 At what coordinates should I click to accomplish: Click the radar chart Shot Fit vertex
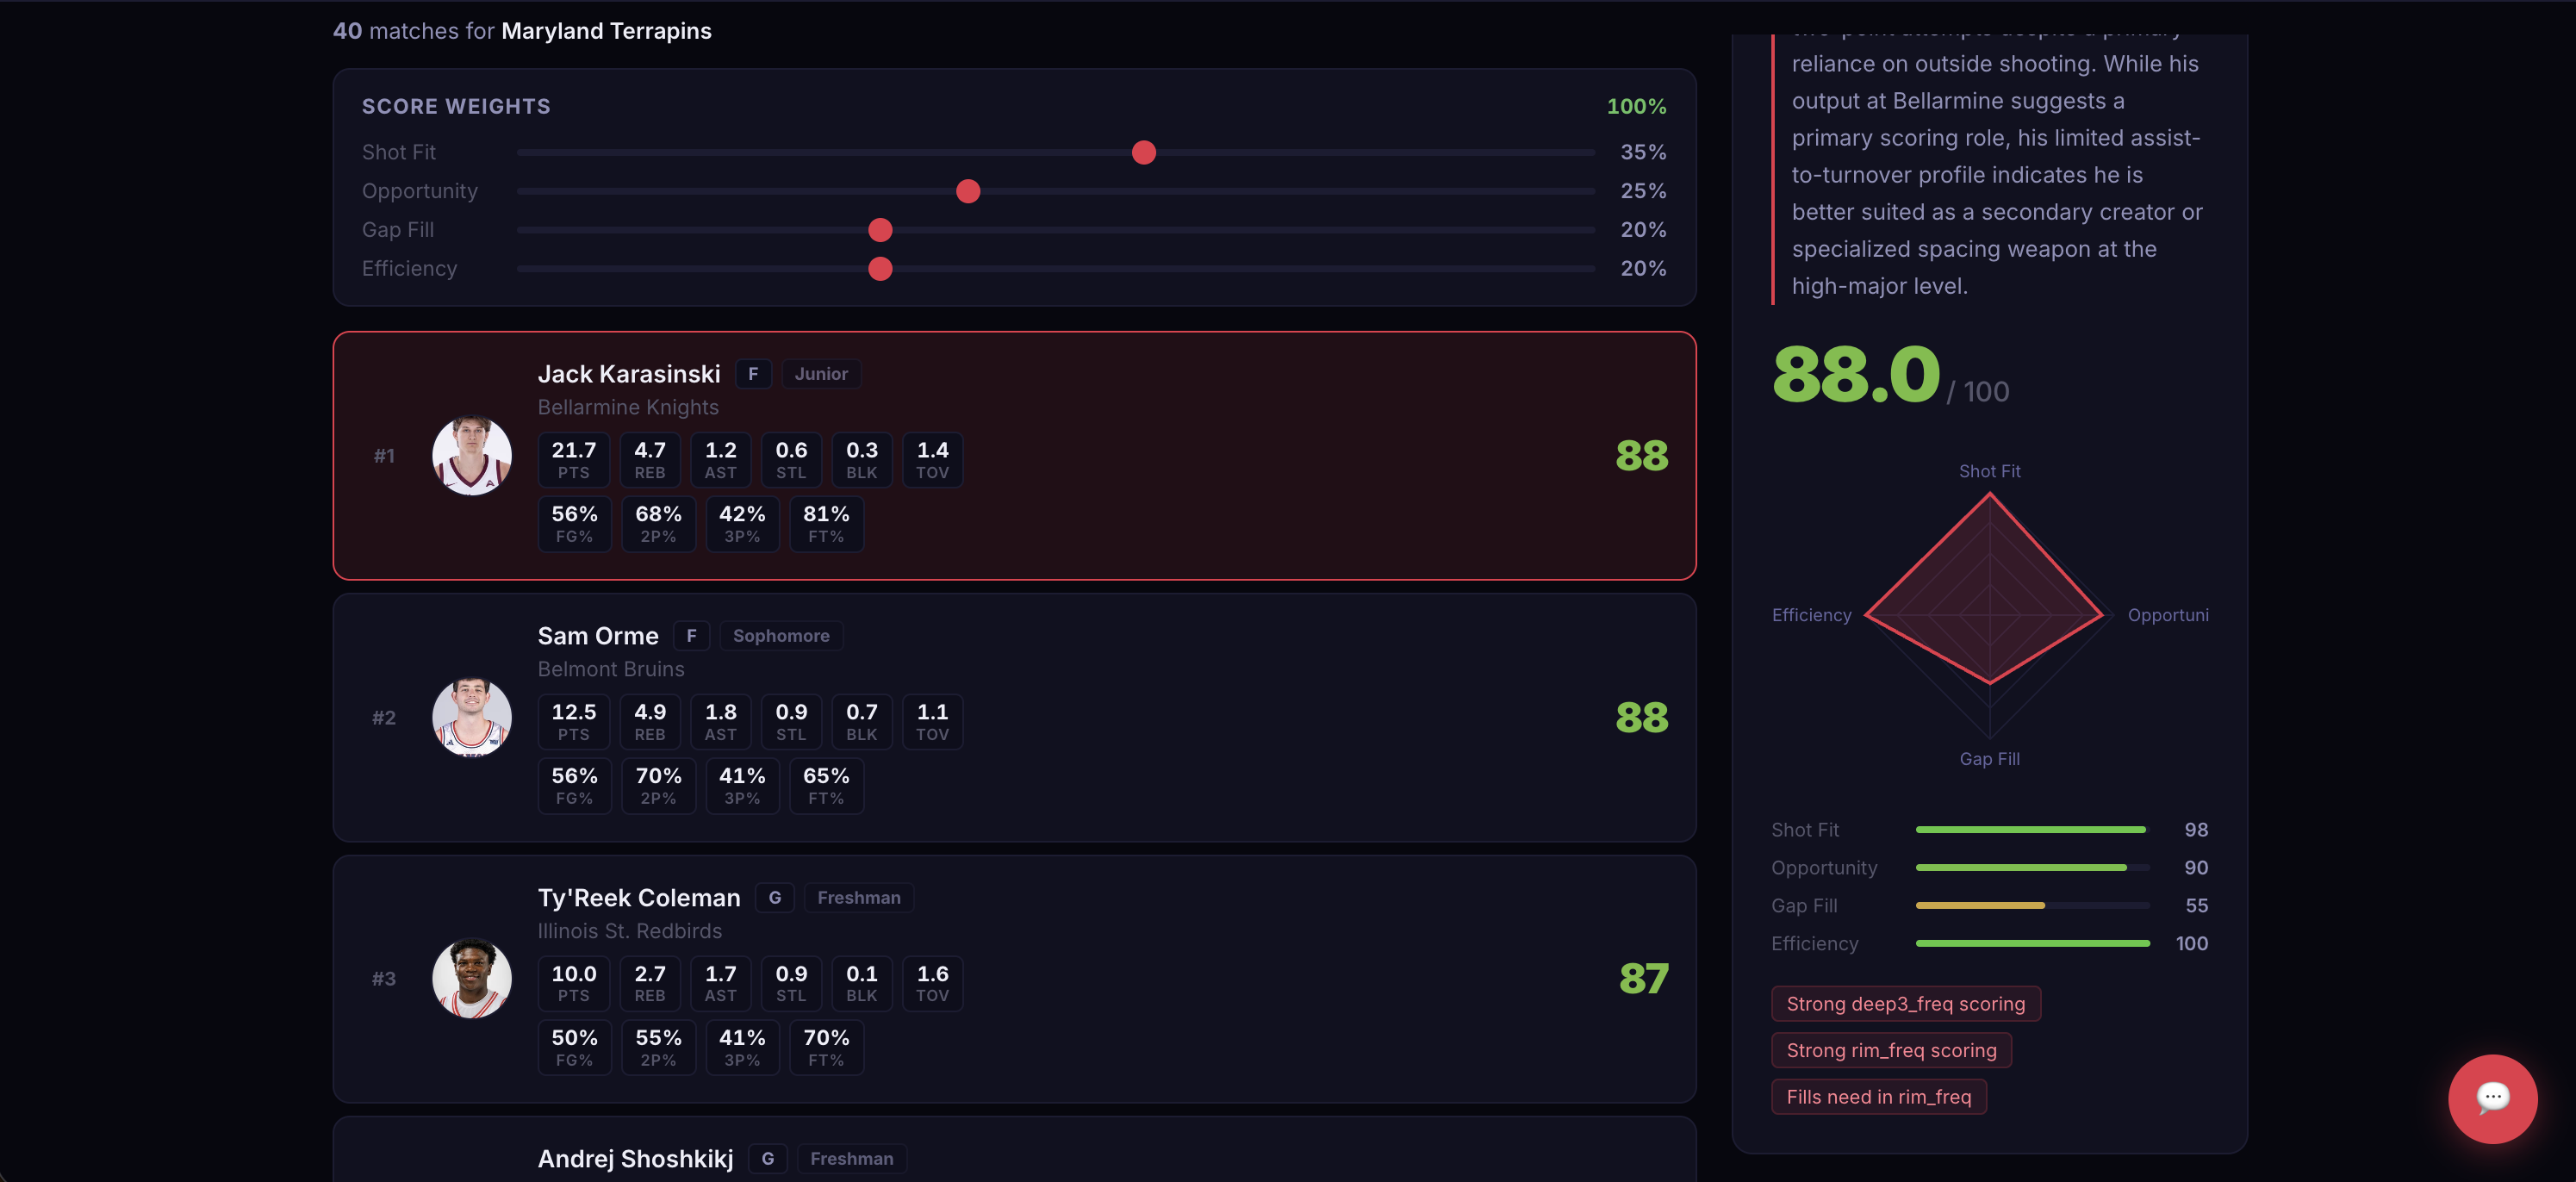tap(1989, 495)
